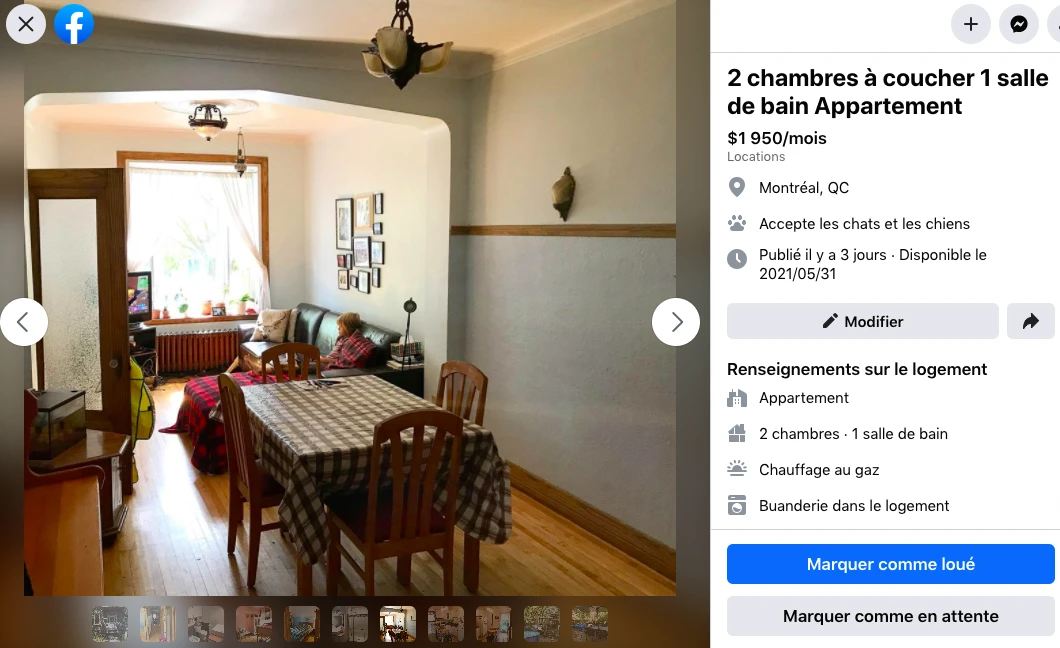Advance to the next photo with right arrow
The height and width of the screenshot is (648, 1060).
tap(676, 322)
